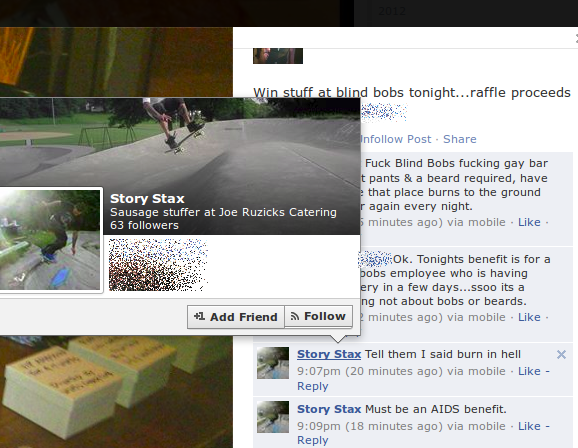Click the underlined Story Stax comment author link
The image size is (578, 448).
(x=329, y=354)
